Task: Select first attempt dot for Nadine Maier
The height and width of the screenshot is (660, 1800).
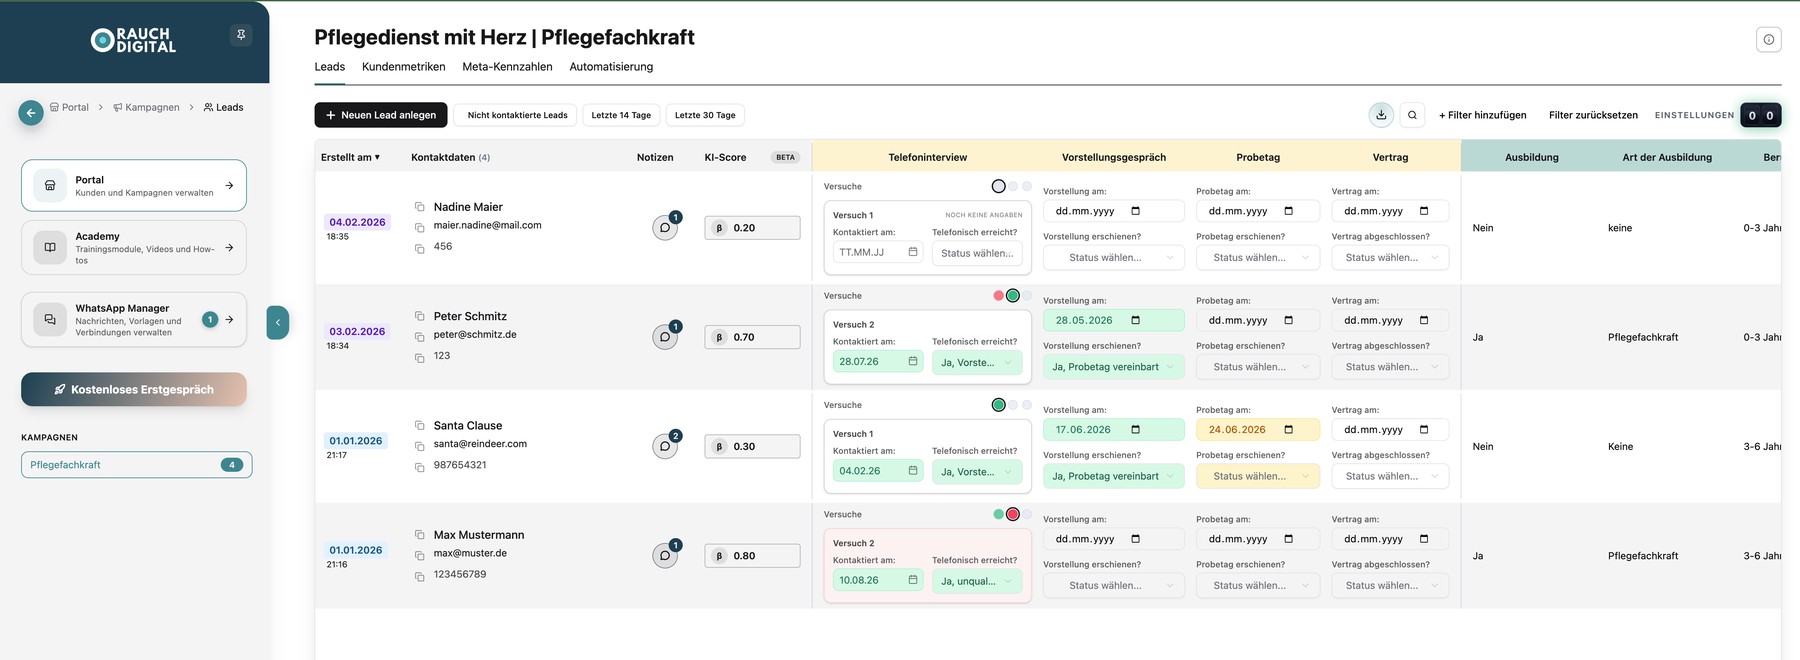Action: point(998,186)
